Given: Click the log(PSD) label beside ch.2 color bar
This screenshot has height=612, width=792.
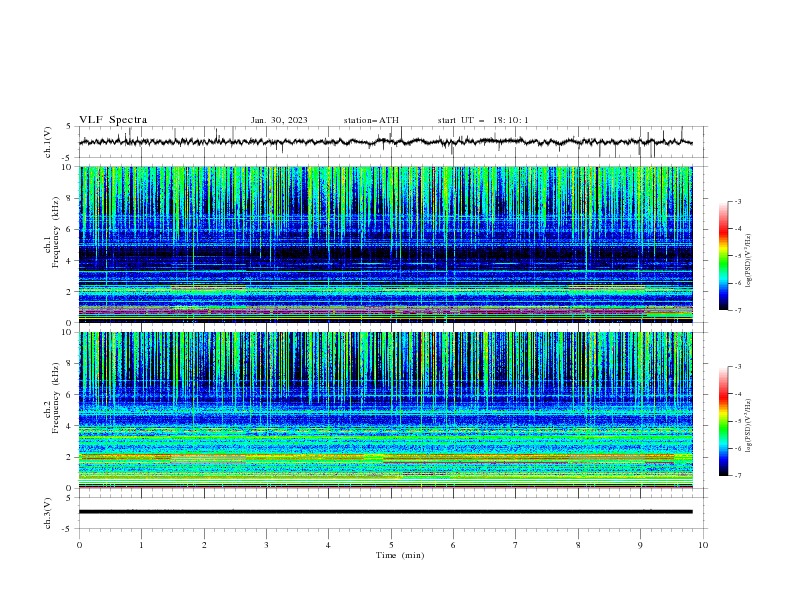Looking at the screenshot, I should 749,426.
